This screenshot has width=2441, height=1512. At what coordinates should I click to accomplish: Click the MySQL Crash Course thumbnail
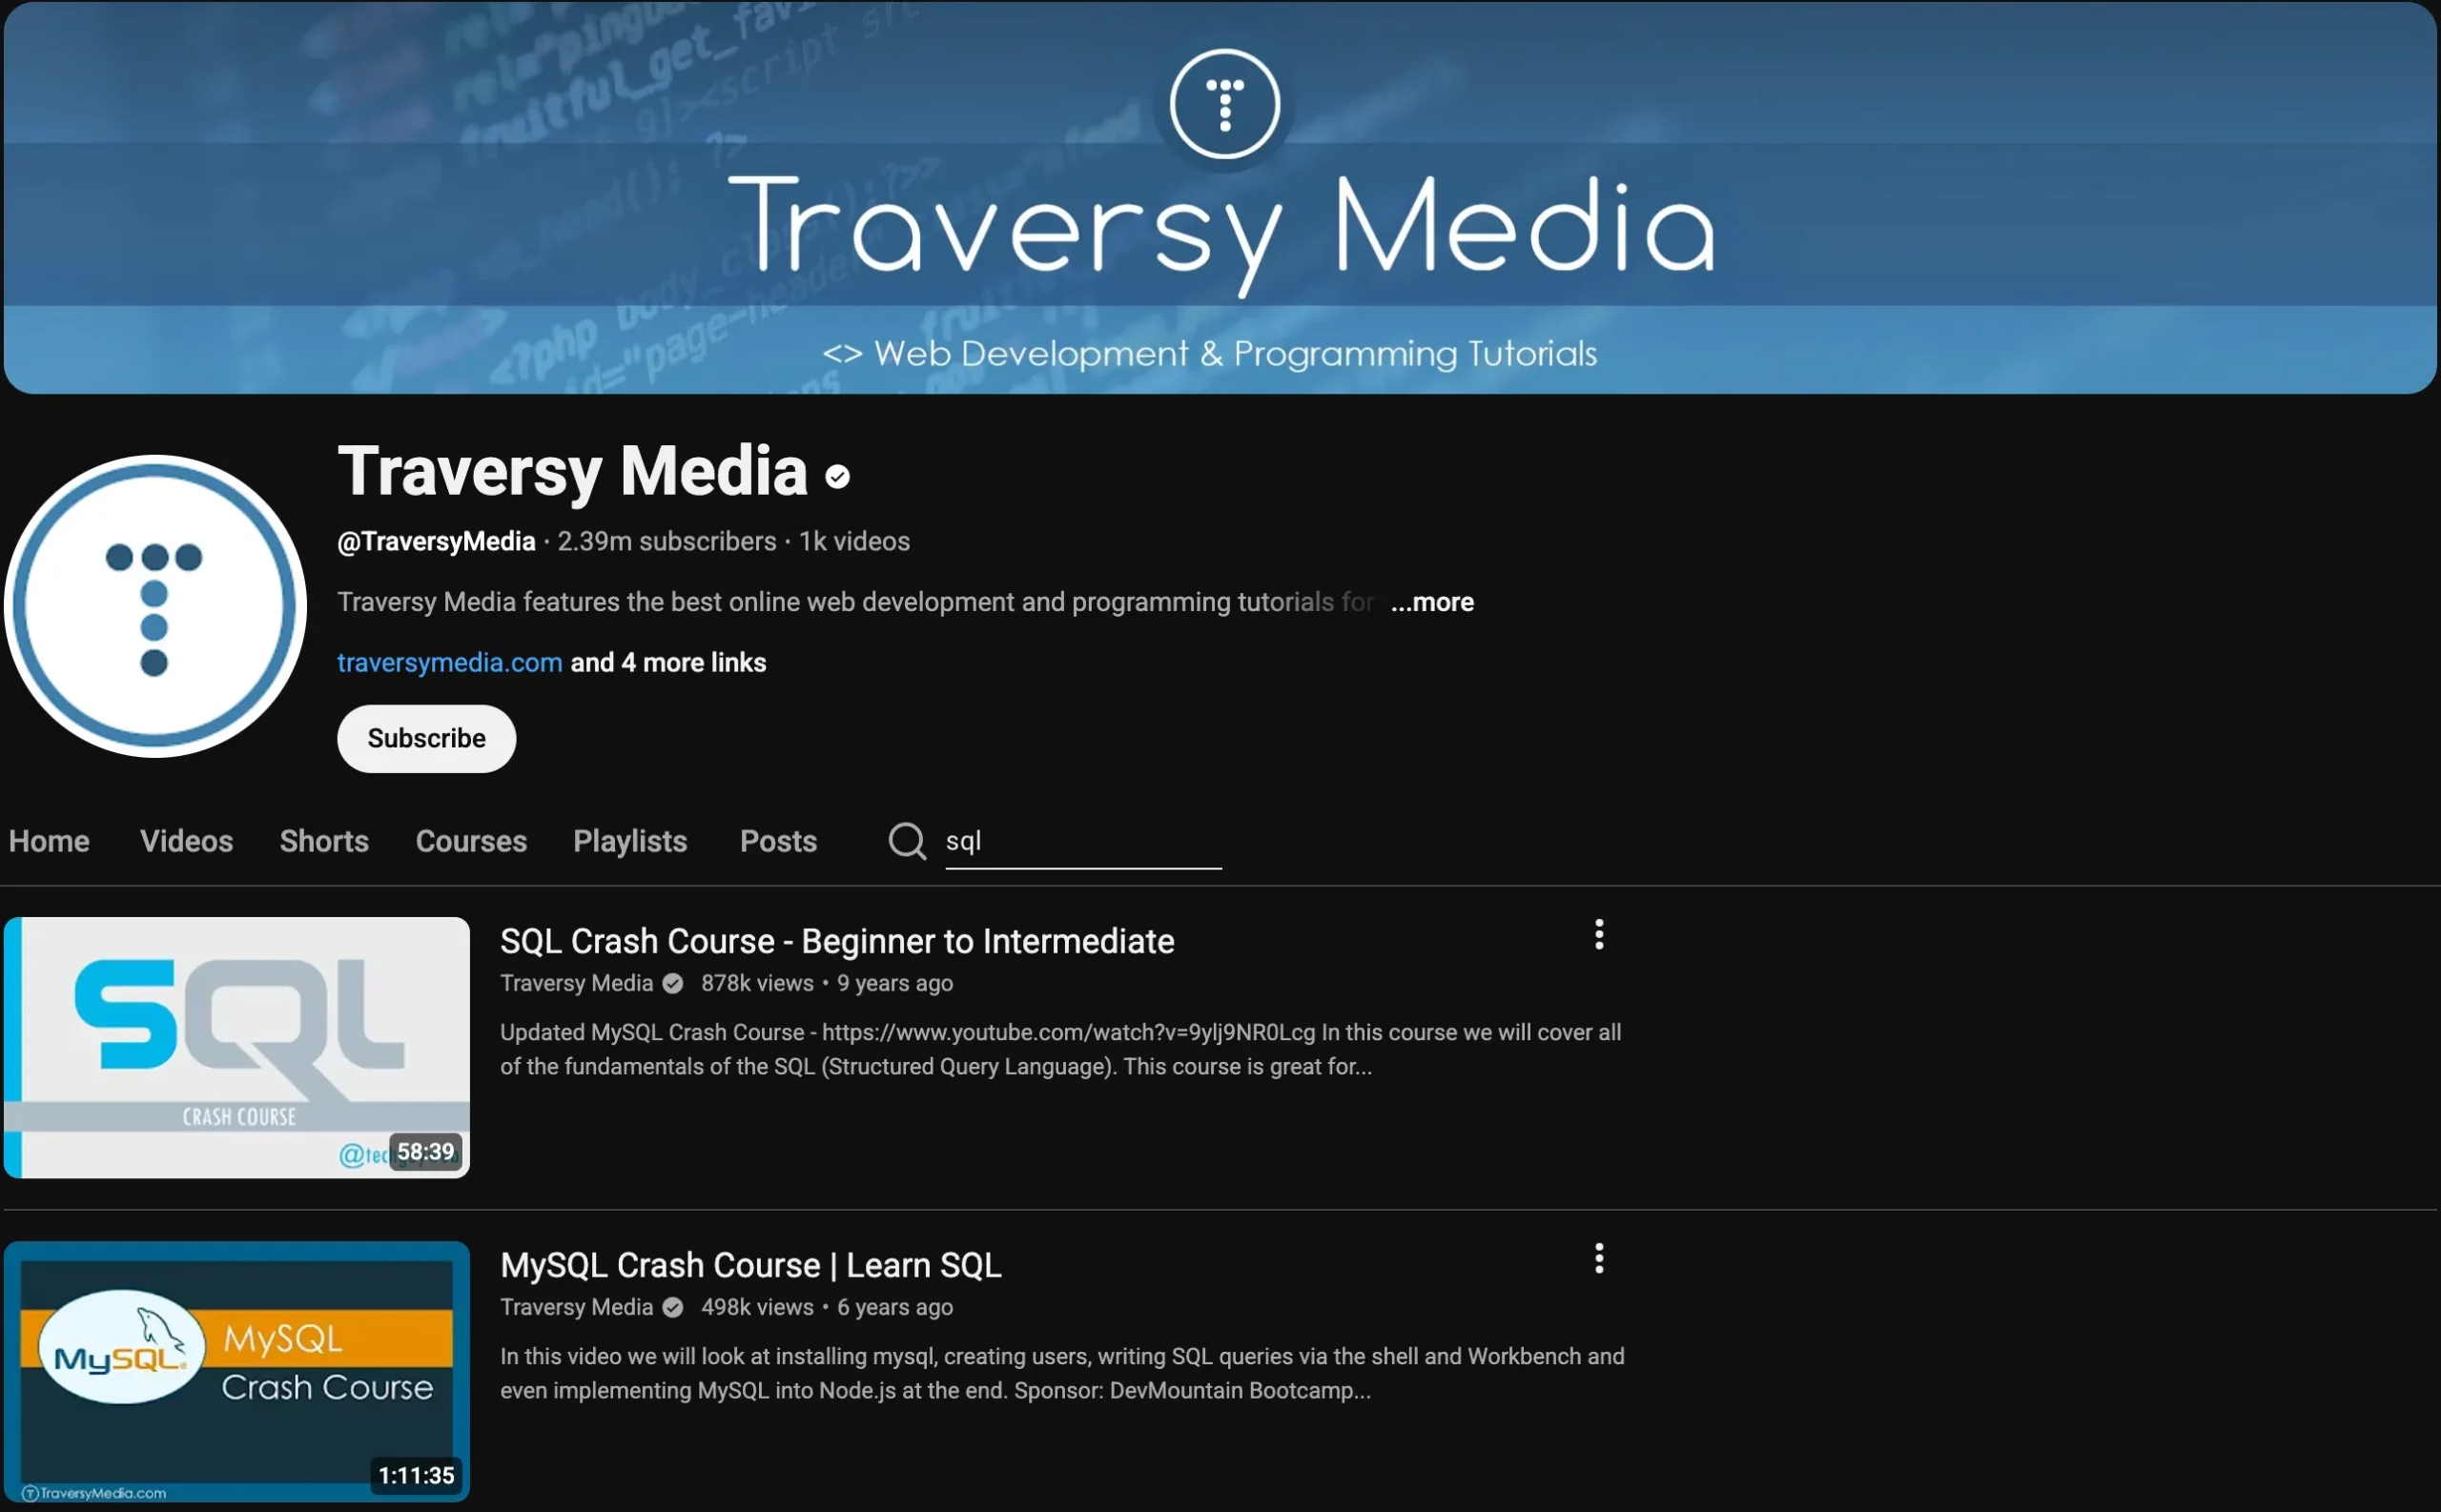click(236, 1371)
